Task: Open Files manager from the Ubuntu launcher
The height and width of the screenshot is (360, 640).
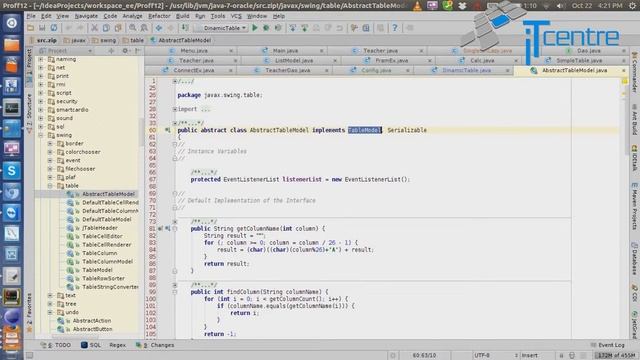Action: tap(11, 44)
